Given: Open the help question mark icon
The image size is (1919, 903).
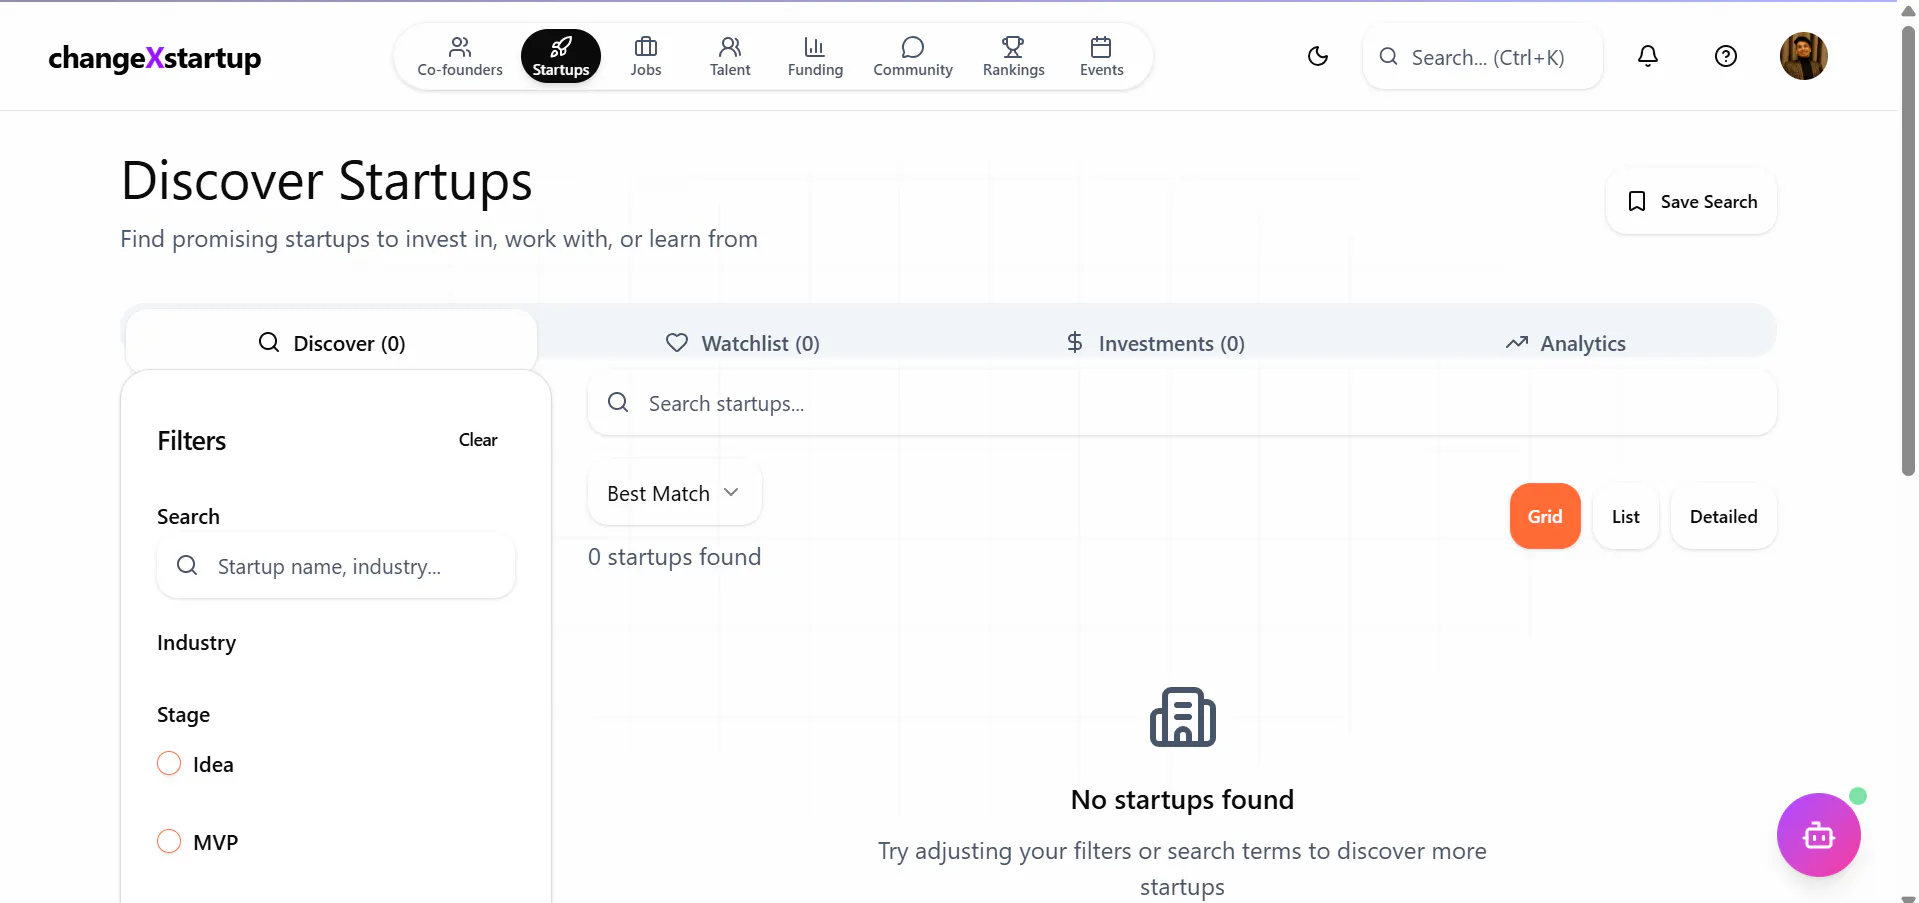Looking at the screenshot, I should [1726, 56].
